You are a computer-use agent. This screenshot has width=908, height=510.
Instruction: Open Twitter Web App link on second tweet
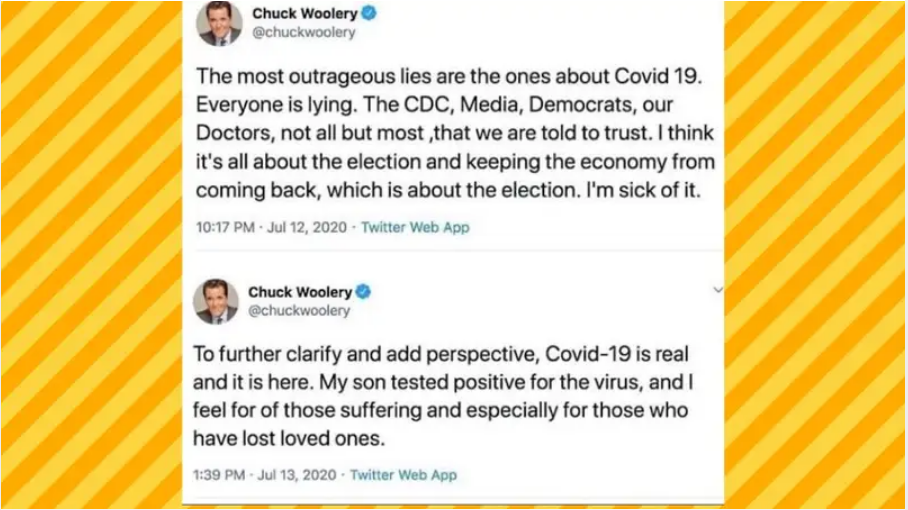tap(403, 474)
